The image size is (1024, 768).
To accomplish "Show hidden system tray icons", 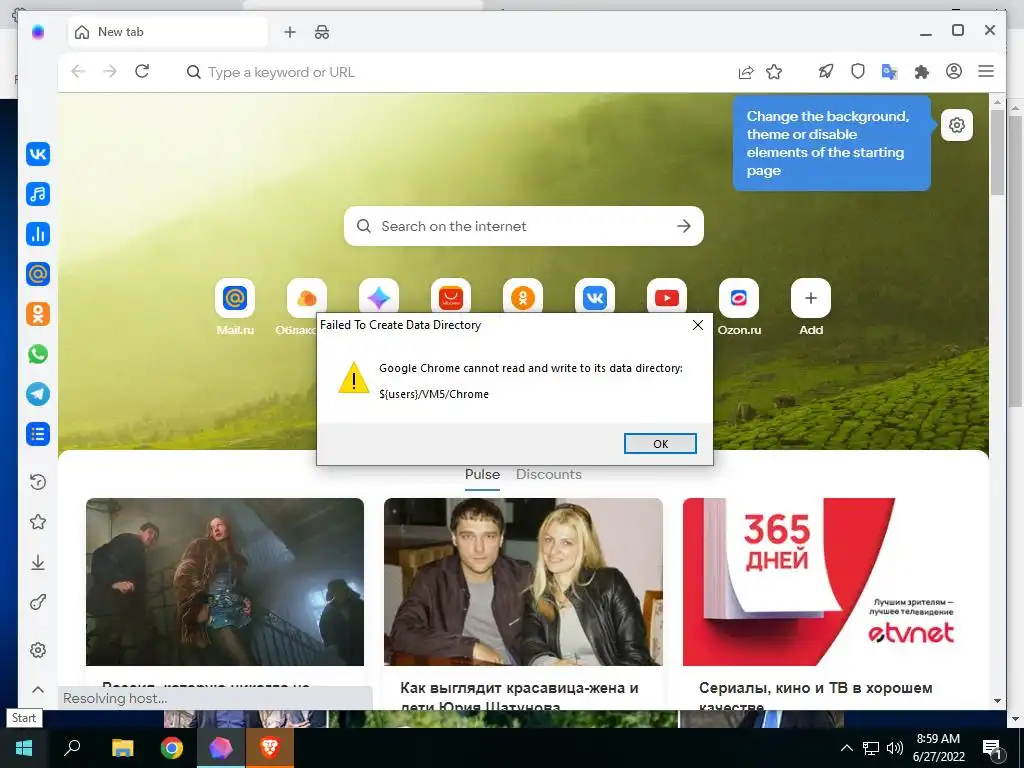I will pos(846,748).
